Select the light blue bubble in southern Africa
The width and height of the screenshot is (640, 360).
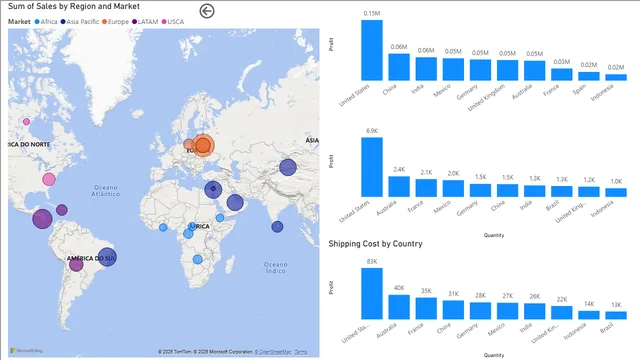pyautogui.click(x=198, y=259)
